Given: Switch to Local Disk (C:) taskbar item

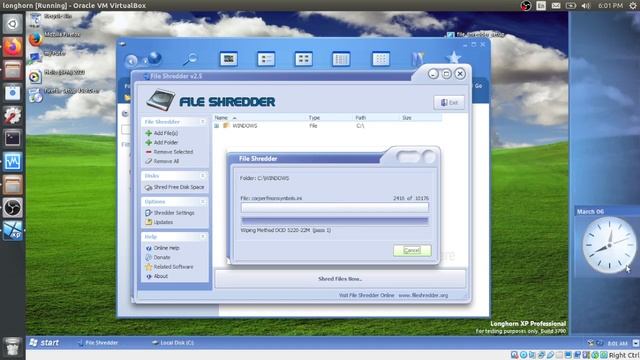Looking at the screenshot, I should click(173, 343).
